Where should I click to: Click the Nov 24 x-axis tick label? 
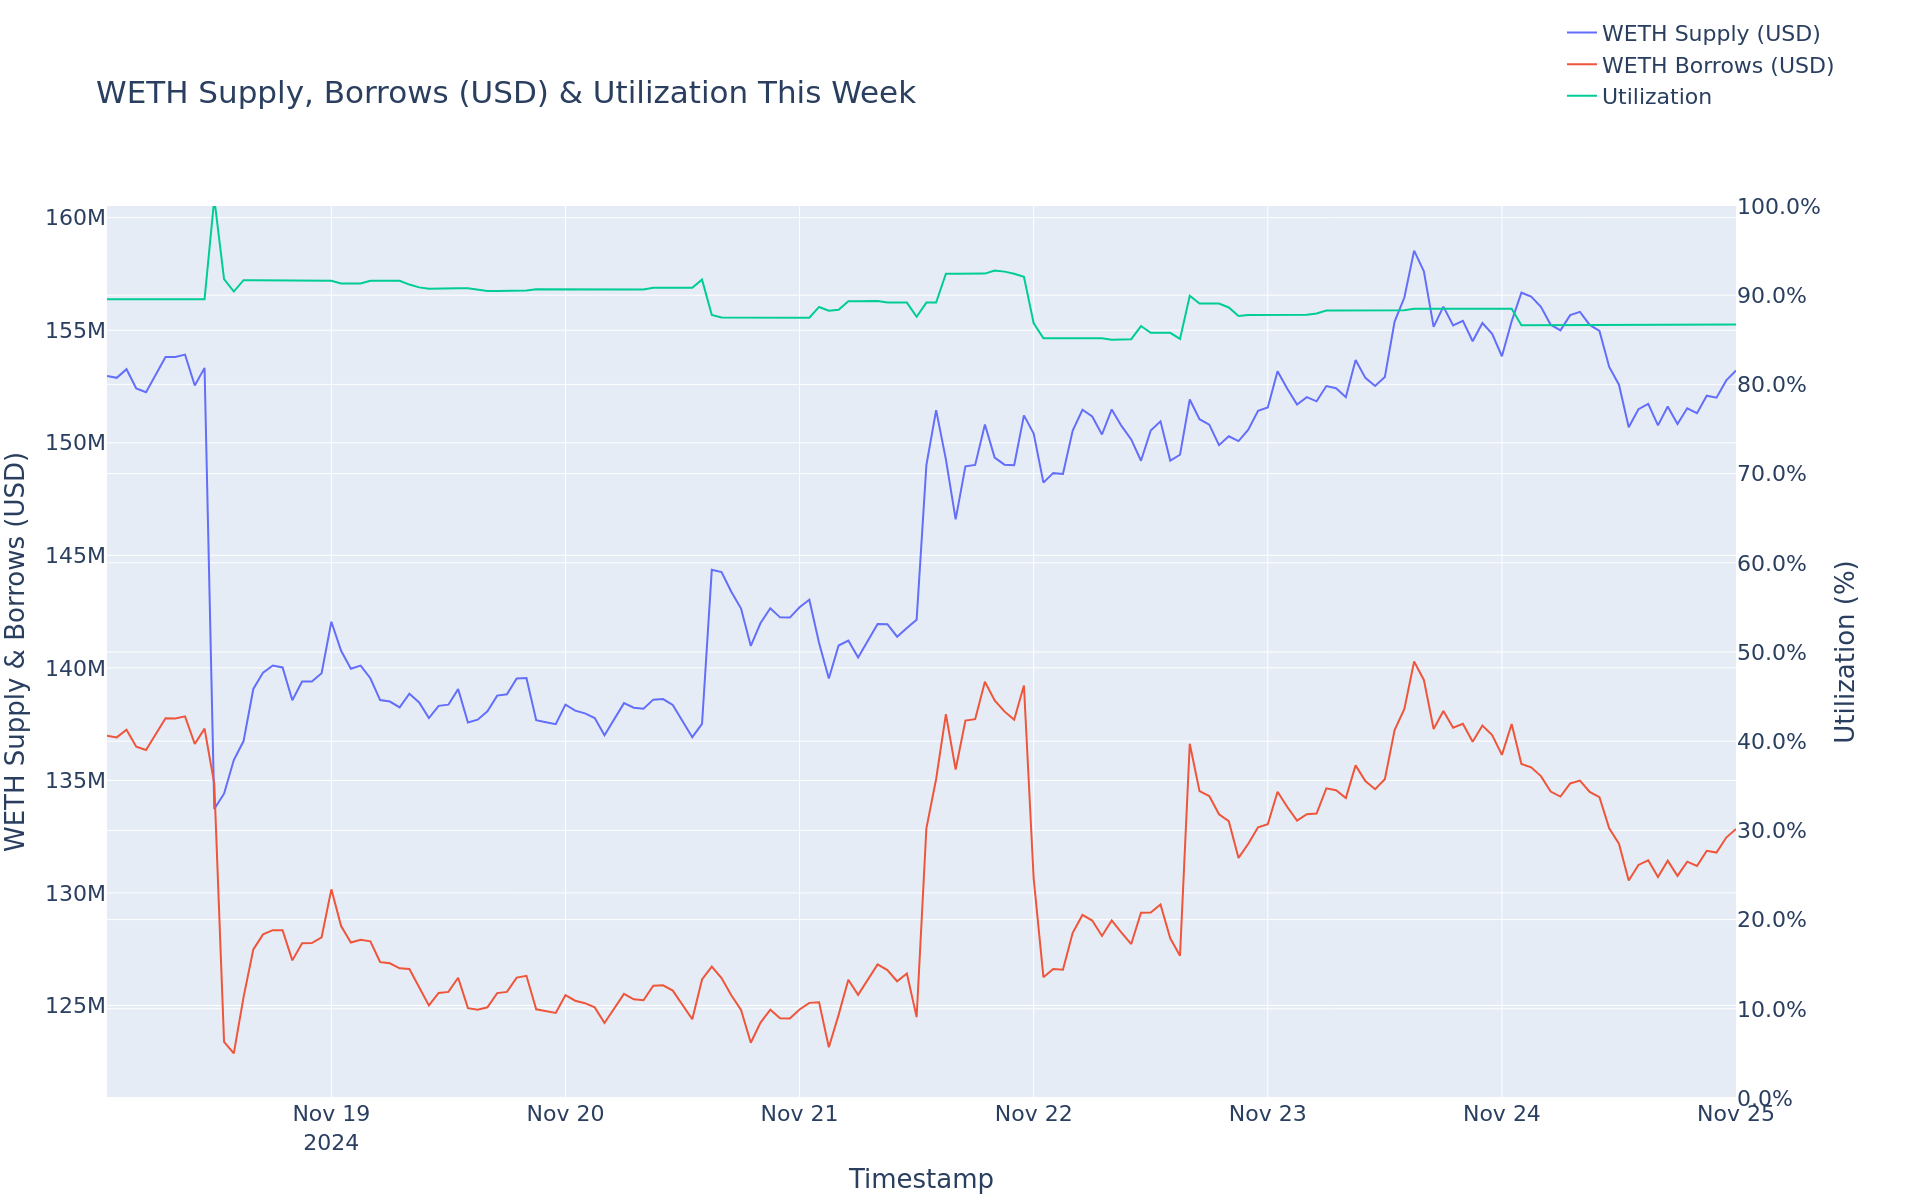1501,1114
